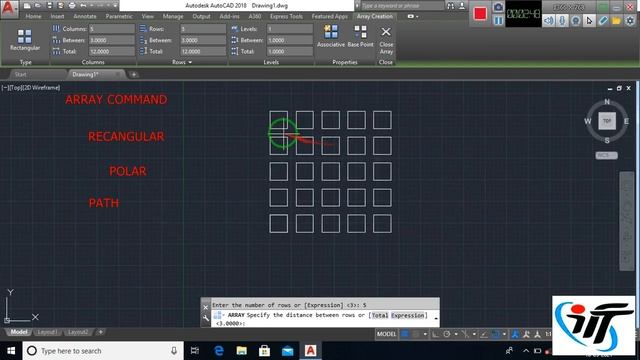Open the AutoCAD application menu button
The width and height of the screenshot is (640, 360).
click(x=9, y=8)
